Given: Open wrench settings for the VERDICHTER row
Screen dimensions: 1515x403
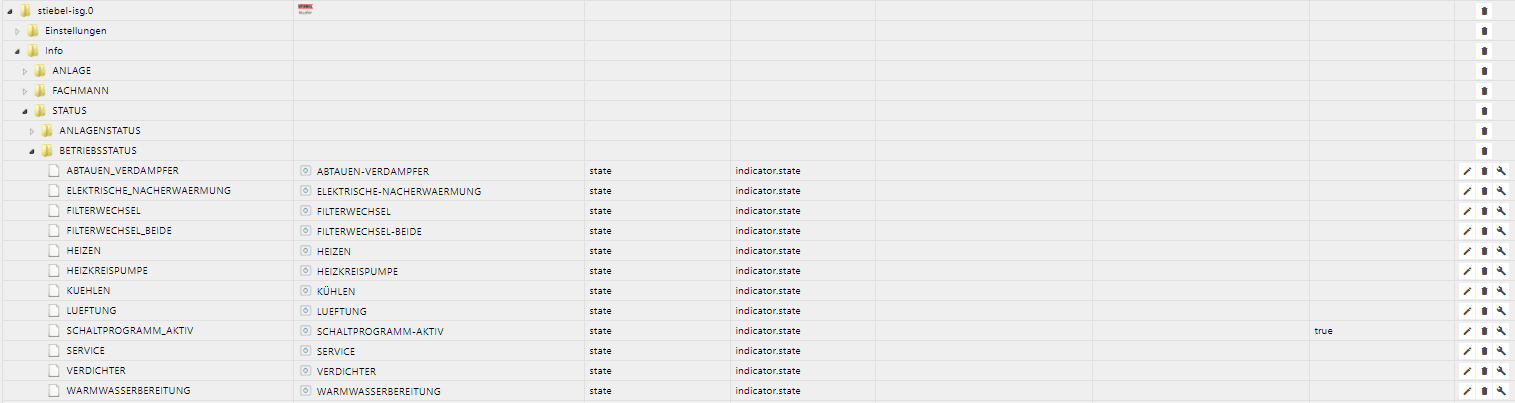Looking at the screenshot, I should (1501, 371).
